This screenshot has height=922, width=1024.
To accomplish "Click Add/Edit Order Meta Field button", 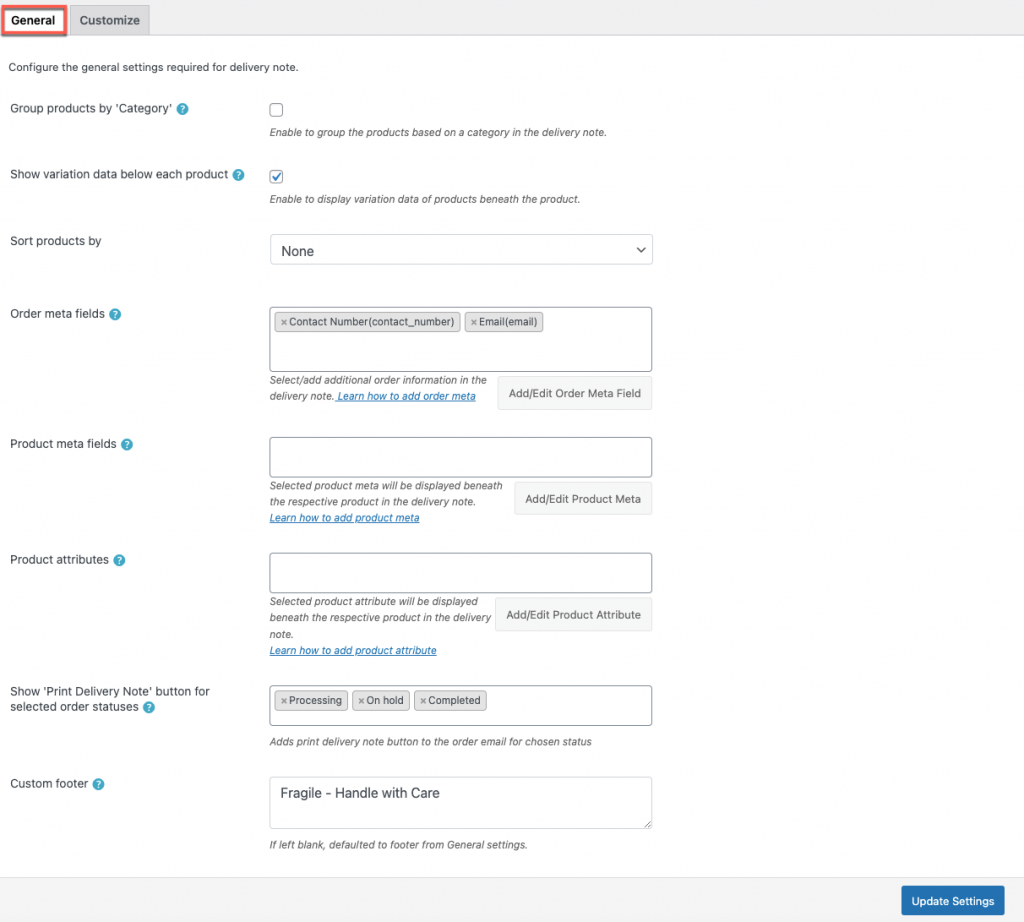I will 575,393.
